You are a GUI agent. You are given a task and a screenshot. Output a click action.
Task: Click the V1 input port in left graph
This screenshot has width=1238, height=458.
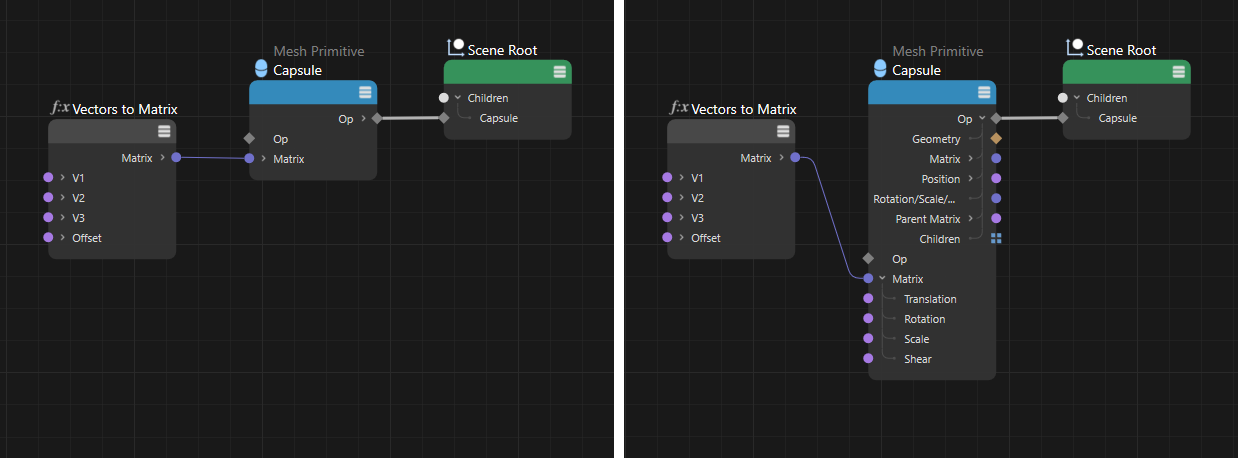(48, 177)
